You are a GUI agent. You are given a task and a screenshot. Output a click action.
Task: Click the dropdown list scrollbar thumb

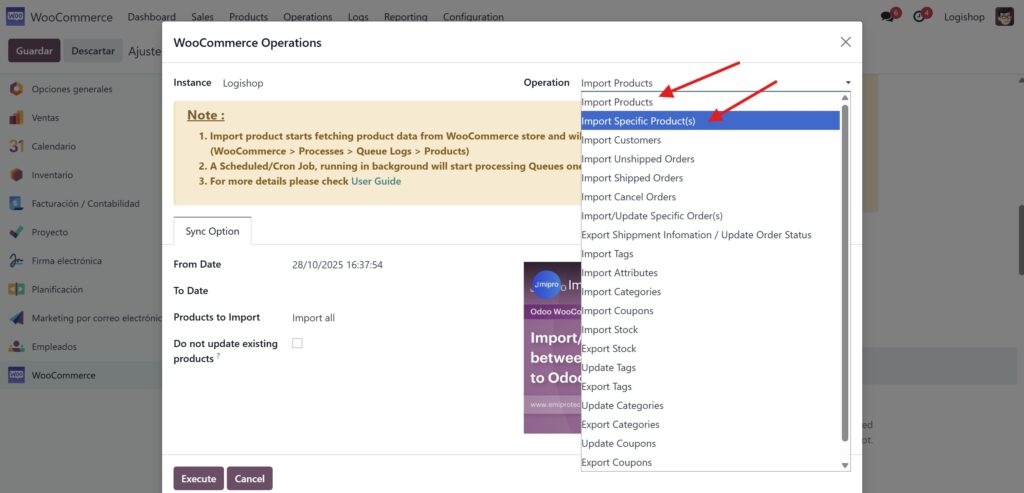[845, 272]
